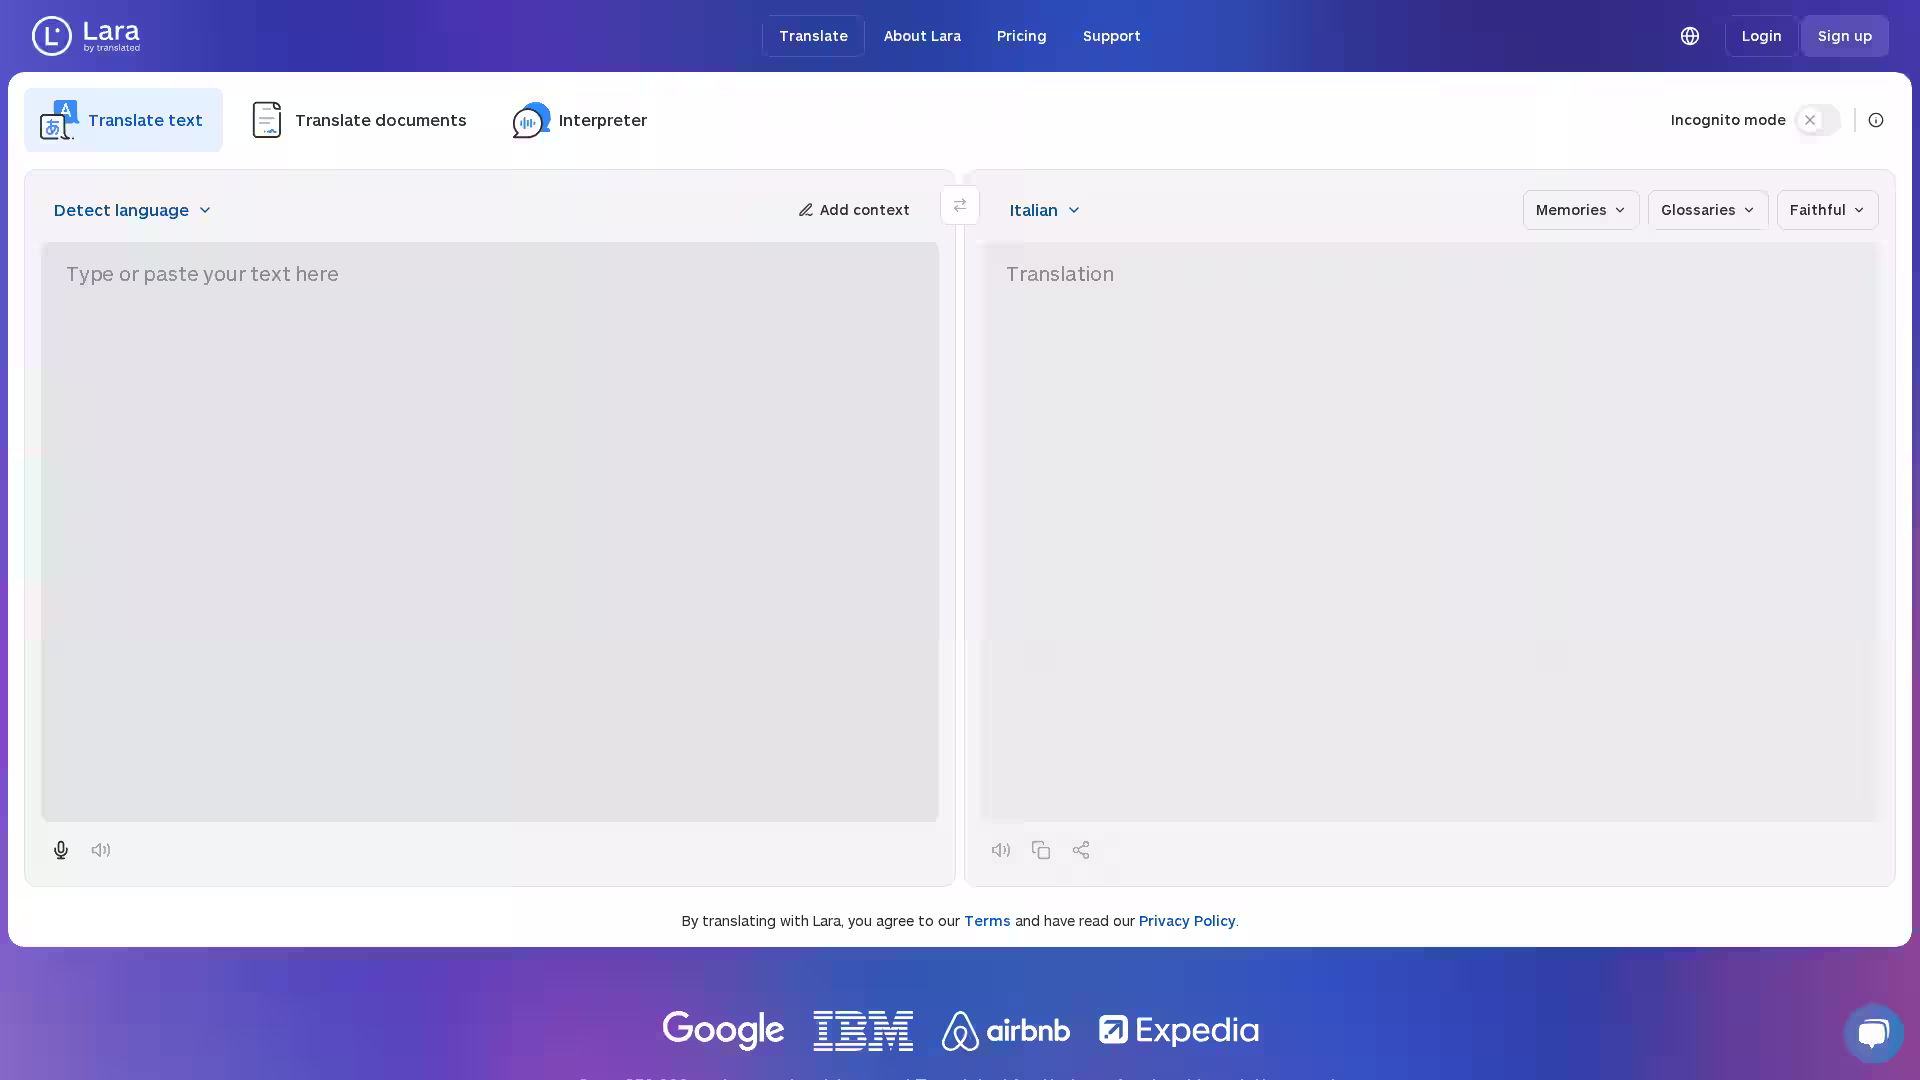Click into the source text input area

[x=490, y=530]
